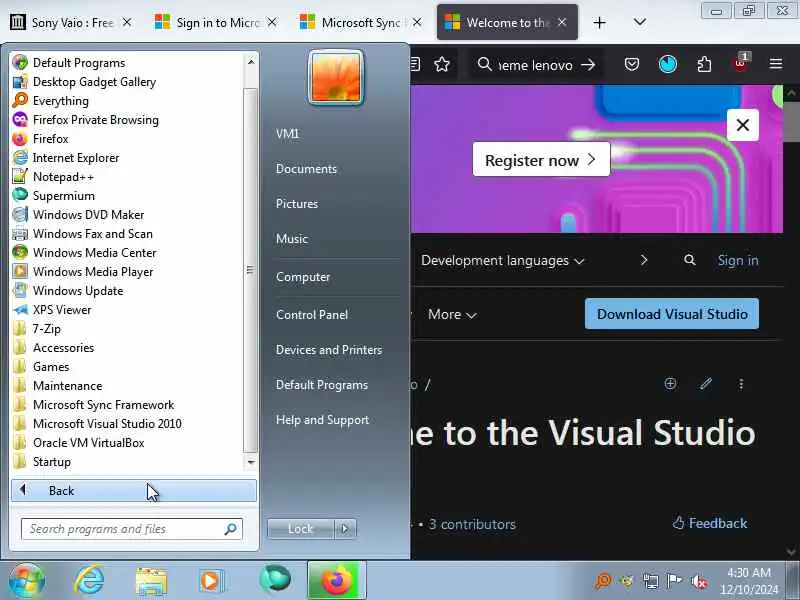The width and height of the screenshot is (800, 600).
Task: Open Documents in Start menu
Action: click(306, 169)
